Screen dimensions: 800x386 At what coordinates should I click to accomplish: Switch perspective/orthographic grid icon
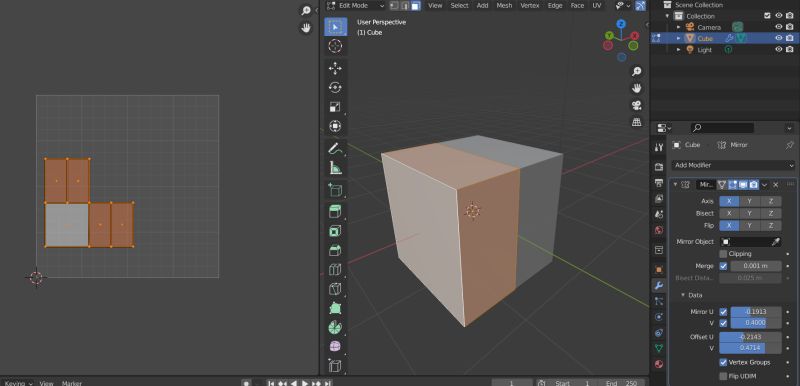tap(637, 122)
